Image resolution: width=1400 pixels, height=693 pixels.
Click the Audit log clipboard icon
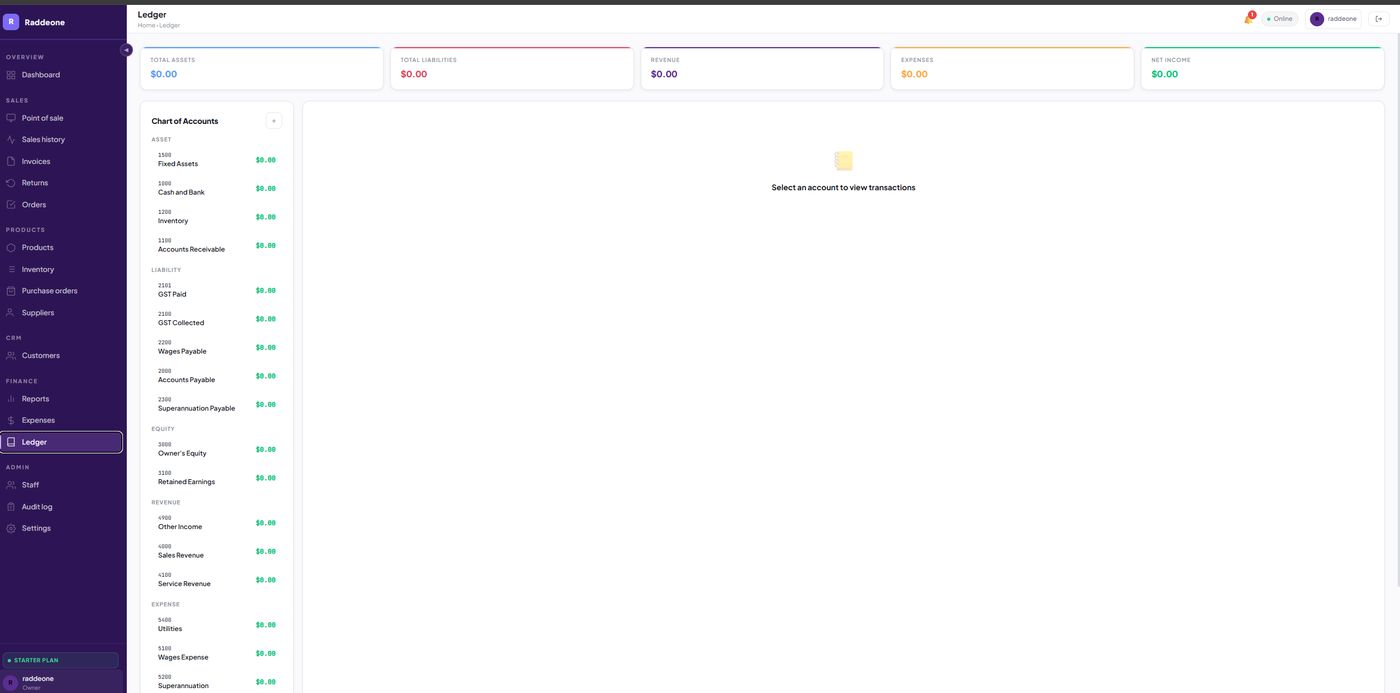coord(11,507)
